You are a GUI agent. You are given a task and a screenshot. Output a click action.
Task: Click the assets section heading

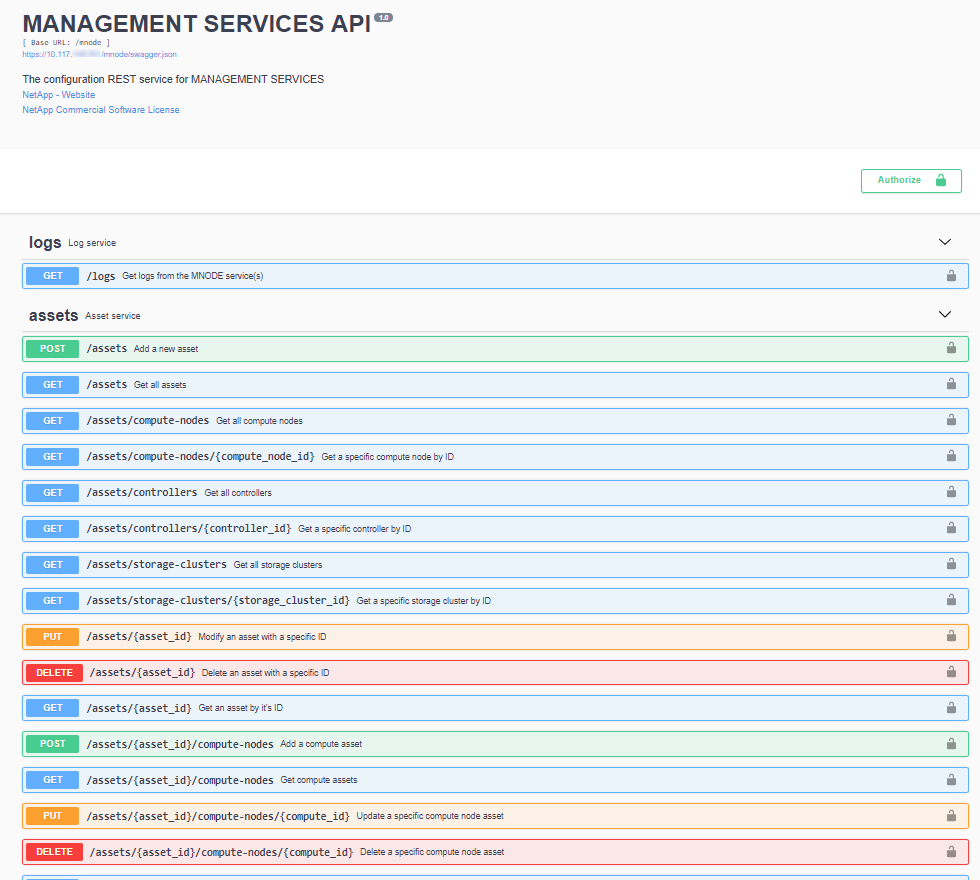pyautogui.click(x=53, y=316)
